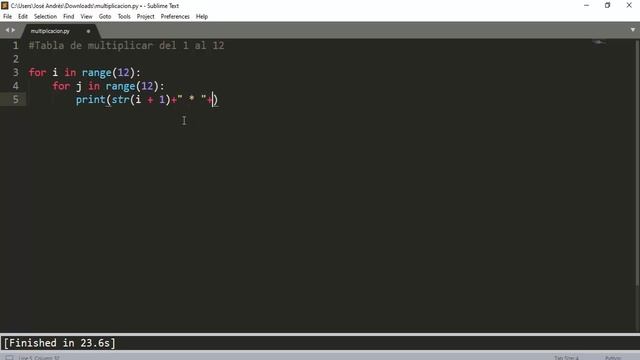Screen dimensions: 640x360
Task: Open the Find menu
Action: (x=69, y=16)
